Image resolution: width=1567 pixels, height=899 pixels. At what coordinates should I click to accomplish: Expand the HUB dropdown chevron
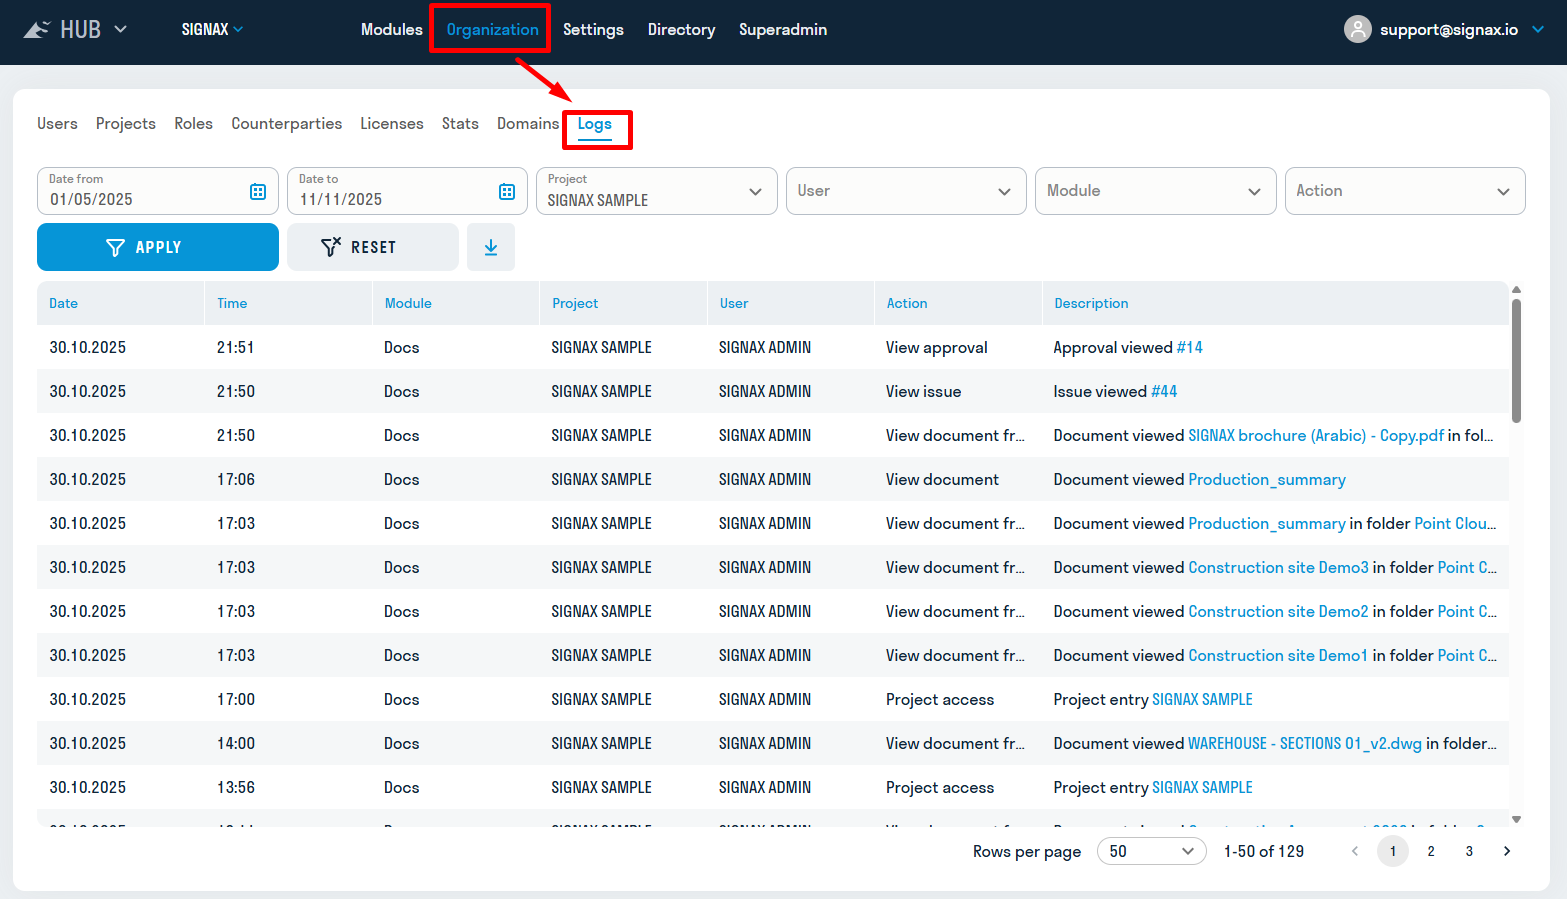click(120, 29)
